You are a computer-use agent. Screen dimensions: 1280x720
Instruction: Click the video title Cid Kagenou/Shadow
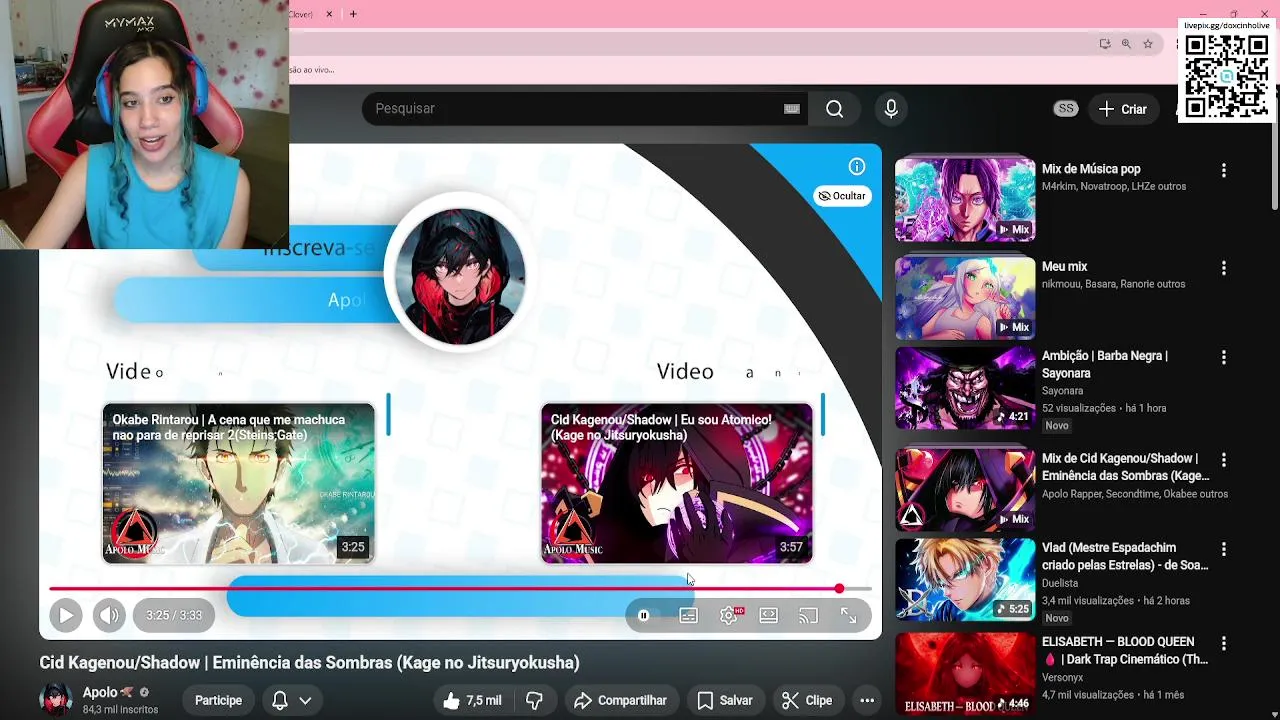point(309,663)
